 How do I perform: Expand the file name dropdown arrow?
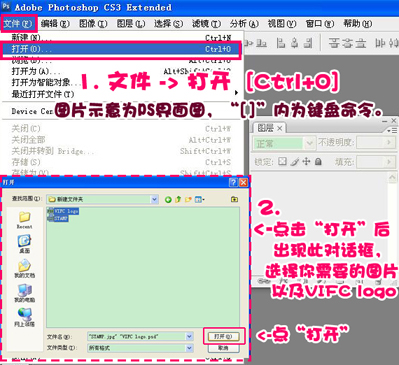pos(189,336)
